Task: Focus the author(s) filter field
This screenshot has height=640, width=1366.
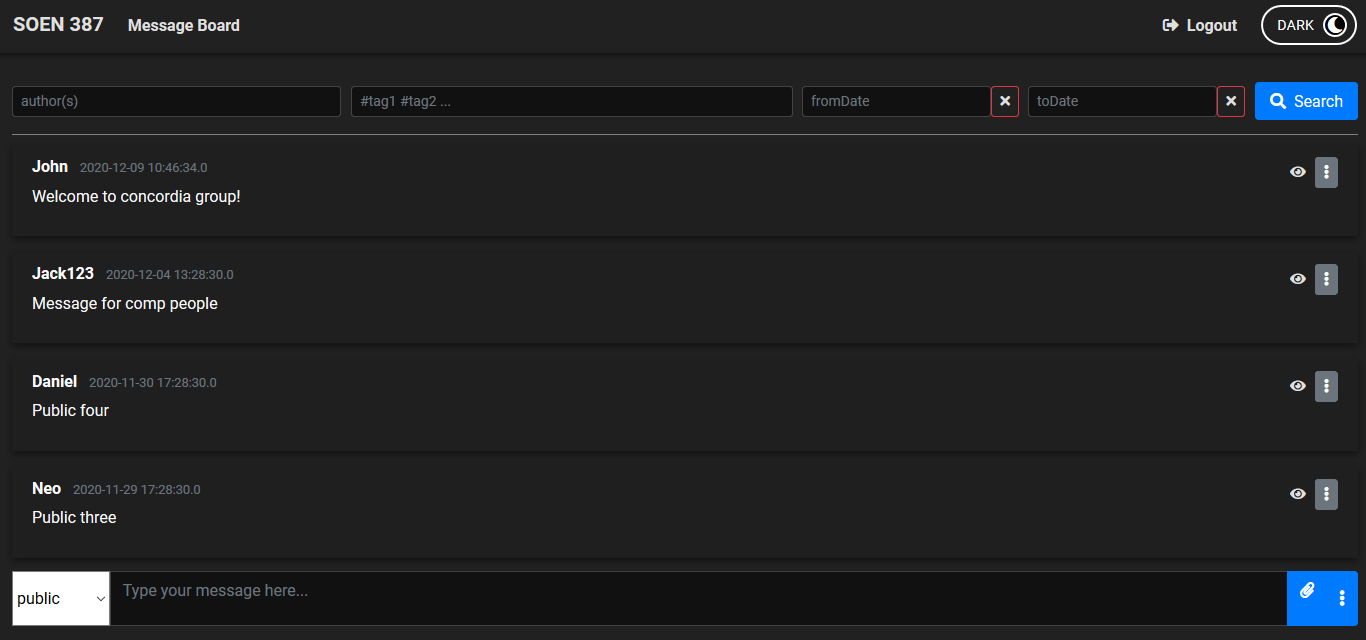Action: pyautogui.click(x=176, y=101)
